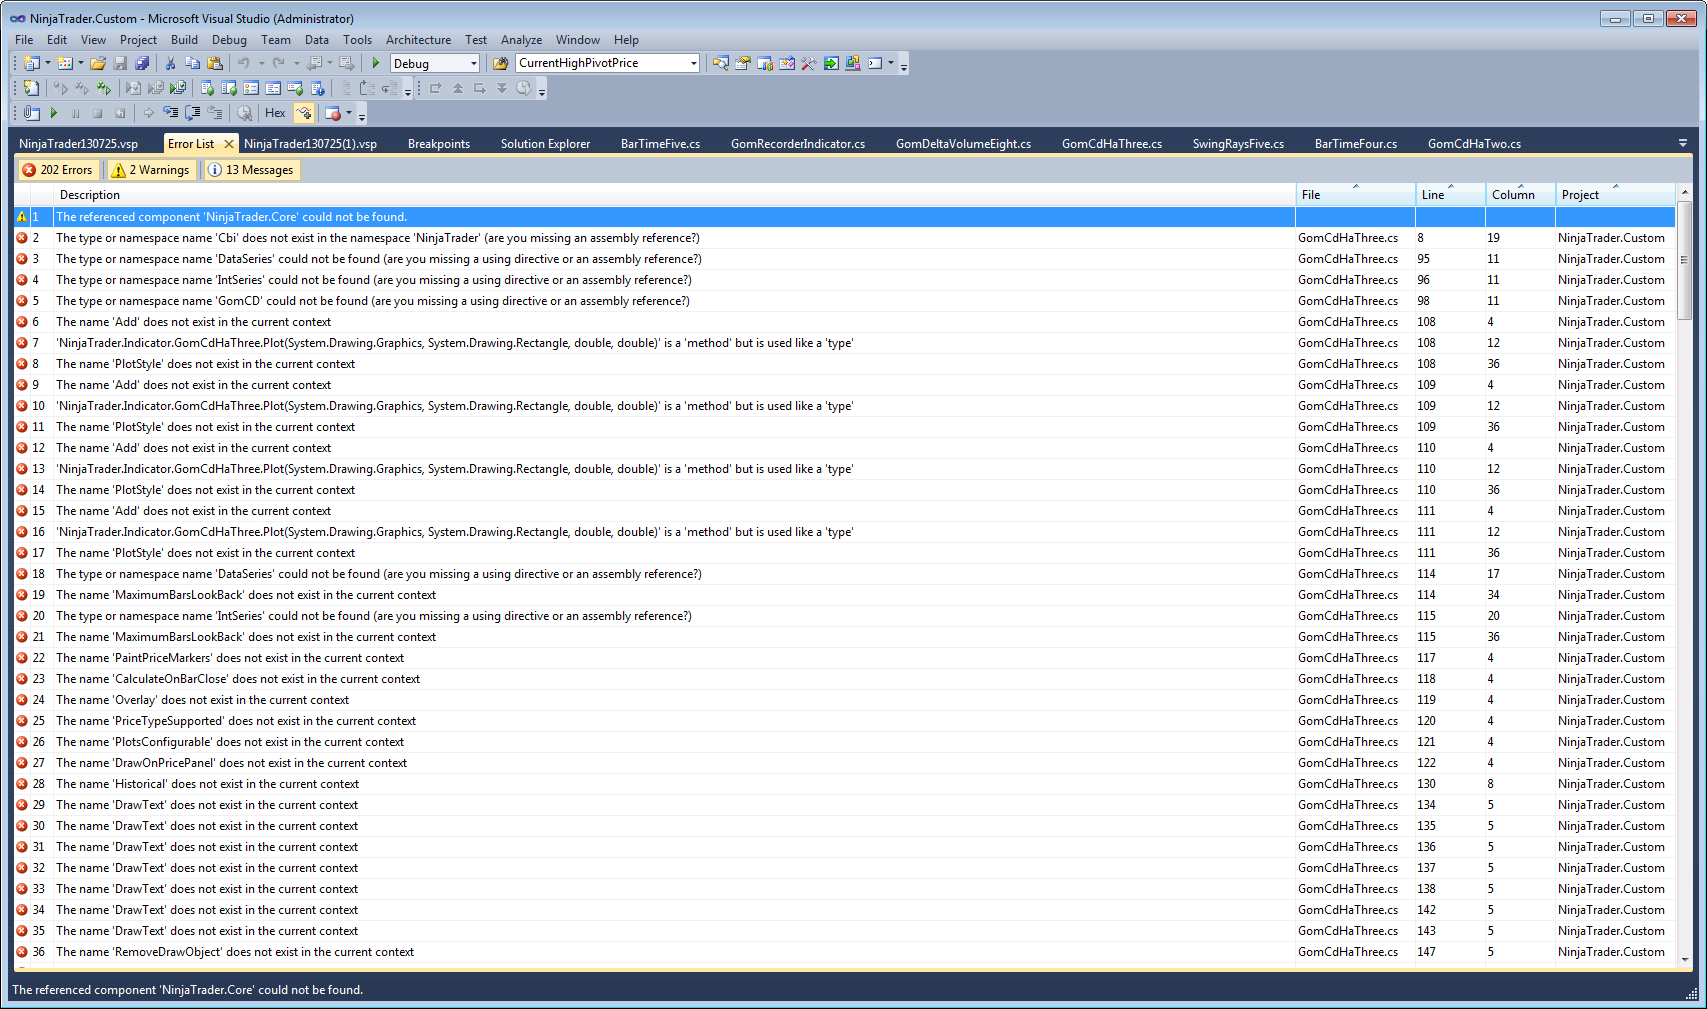The width and height of the screenshot is (1707, 1009).
Task: Select error 2 about namespace 'Cbi'
Action: click(845, 238)
